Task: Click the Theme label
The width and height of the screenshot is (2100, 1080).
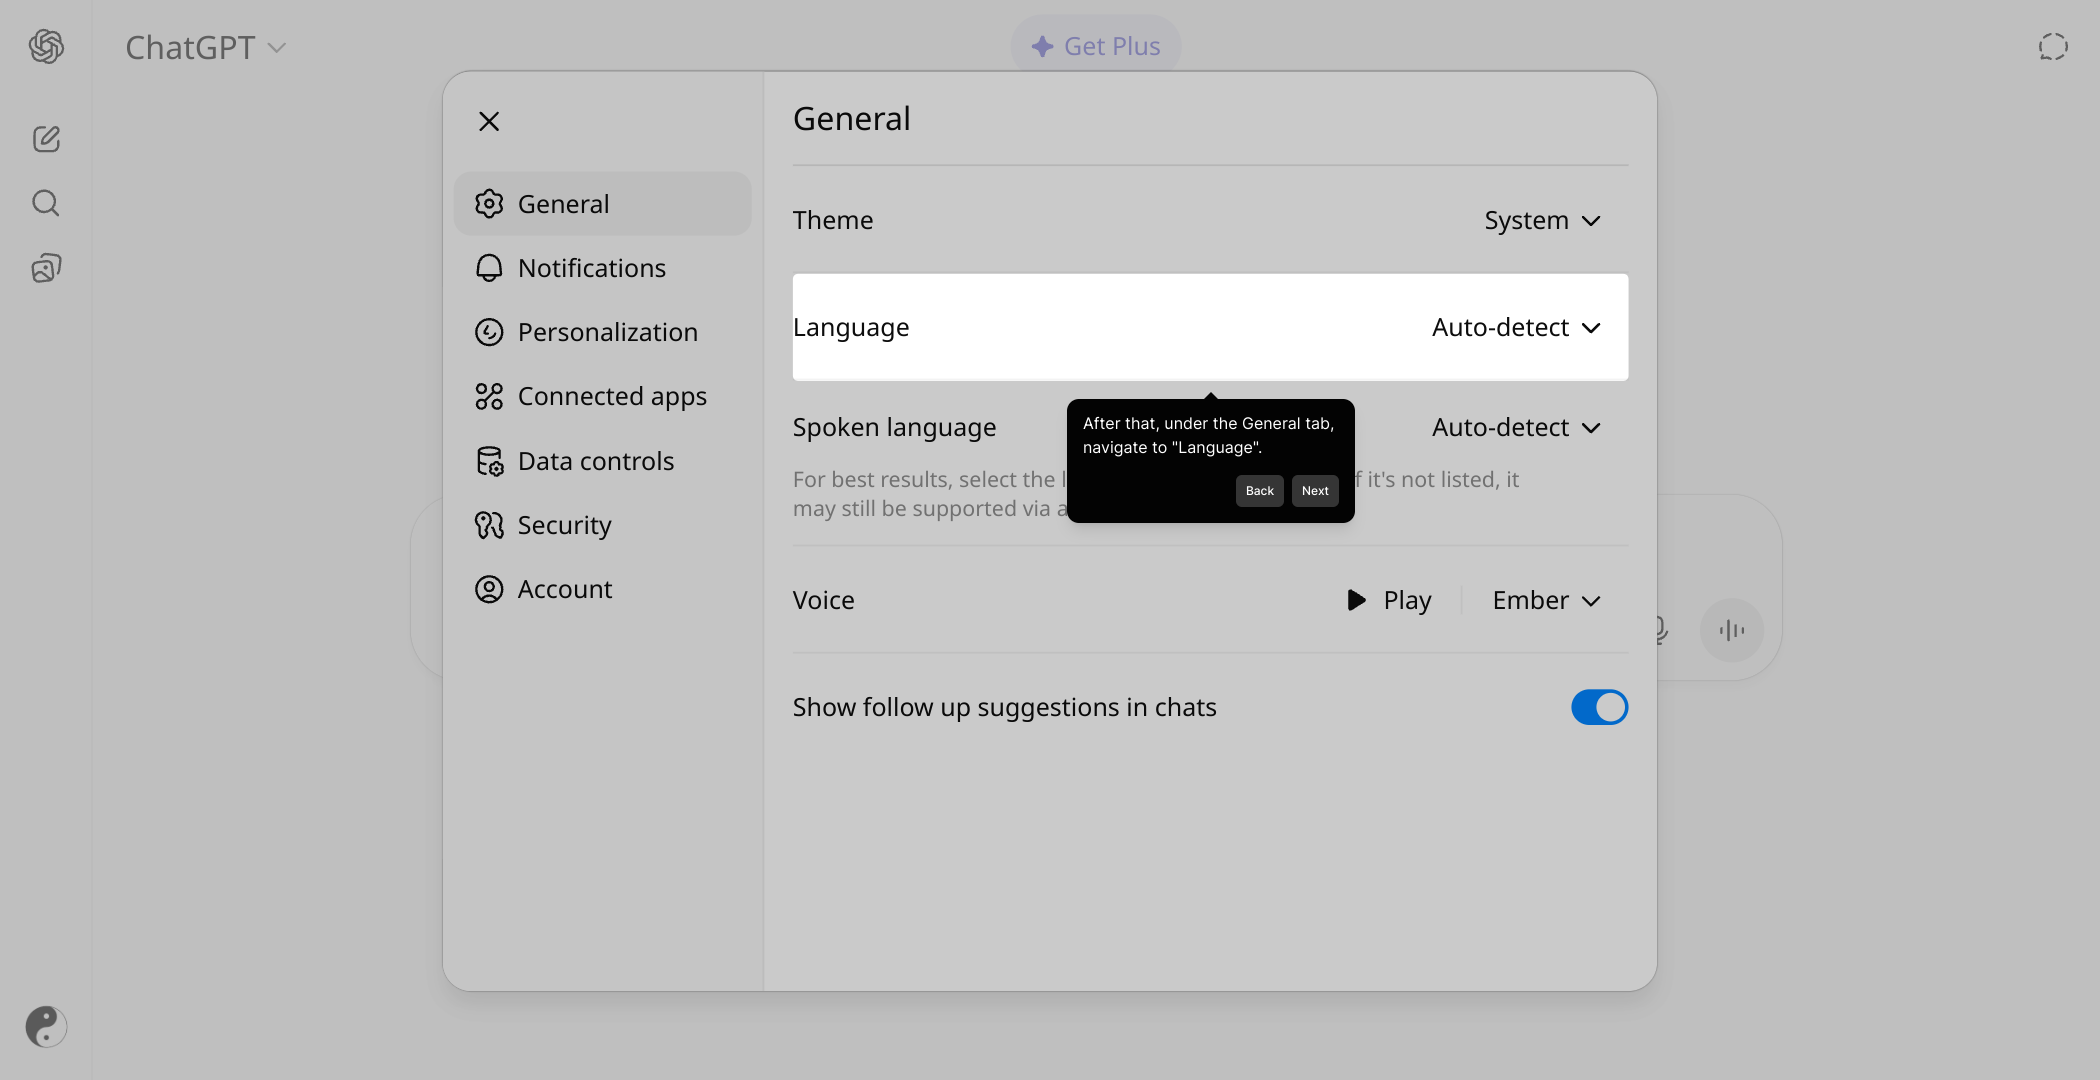Action: pyautogui.click(x=833, y=220)
